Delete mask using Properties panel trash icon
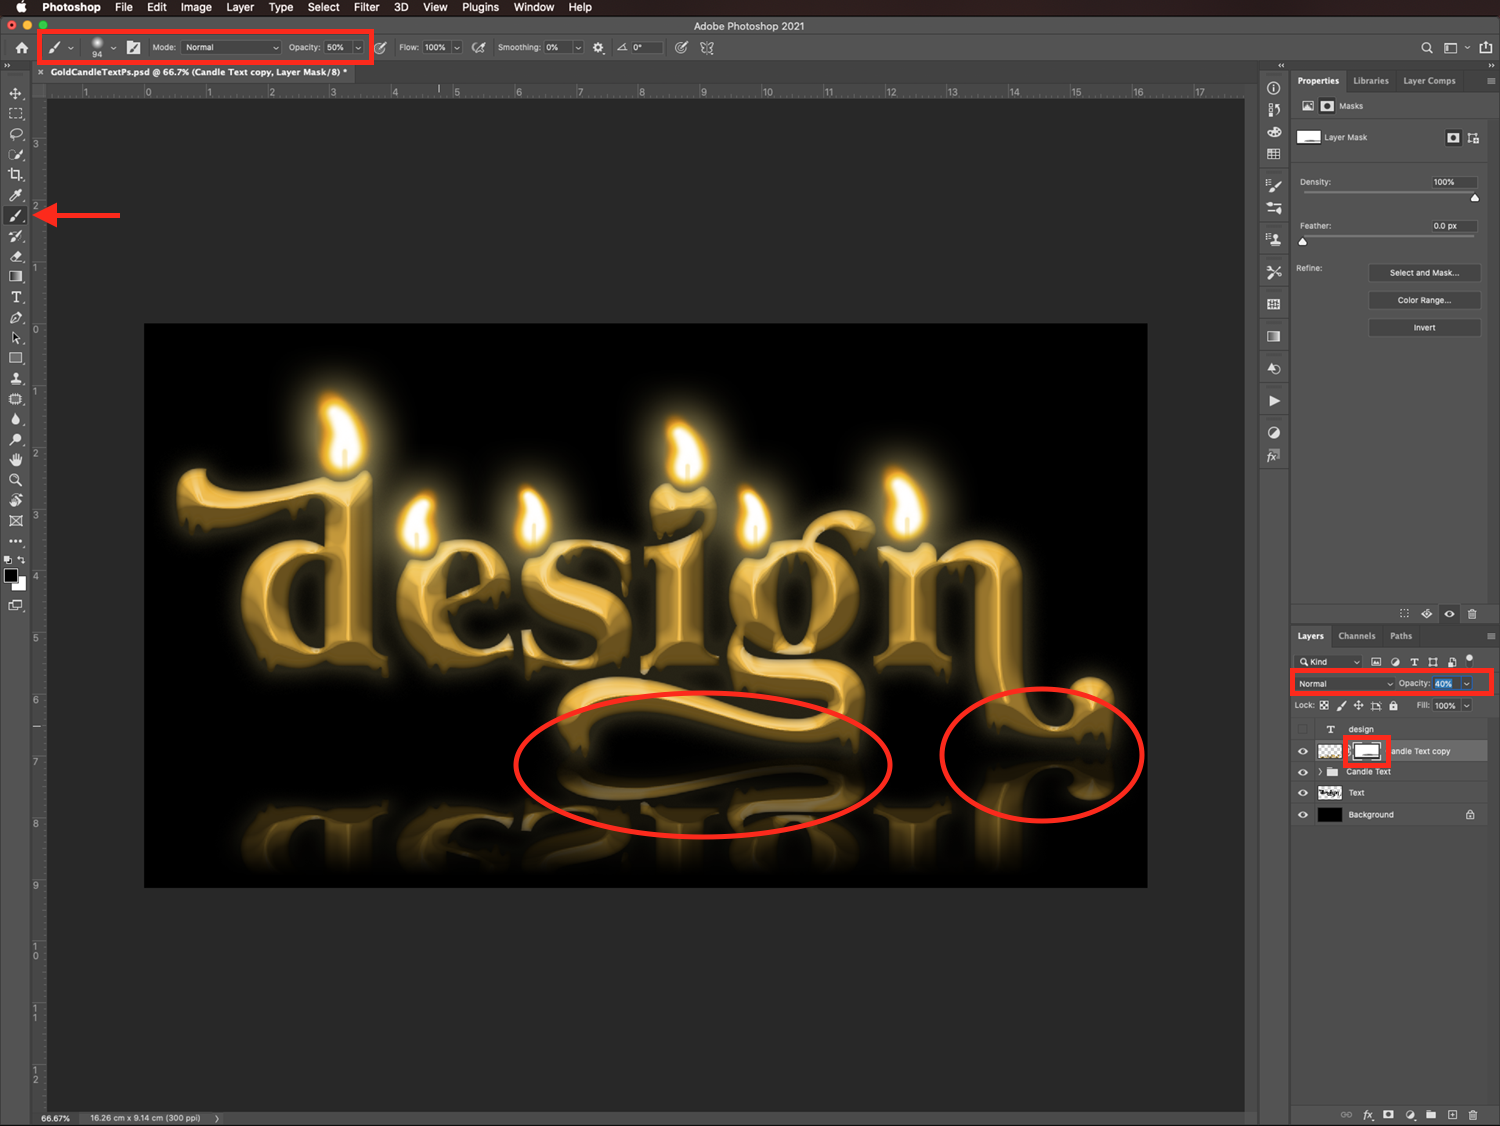Image resolution: width=1500 pixels, height=1126 pixels. (1472, 614)
